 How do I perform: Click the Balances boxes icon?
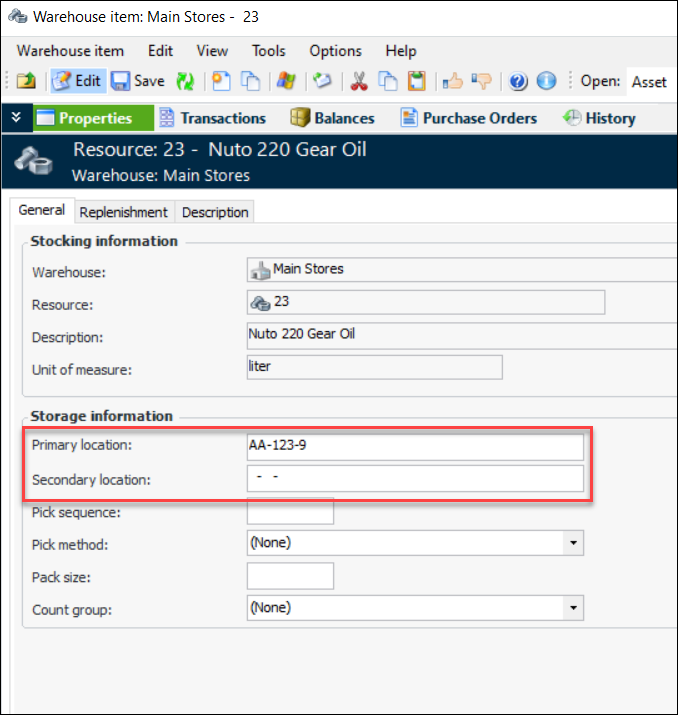[x=300, y=118]
